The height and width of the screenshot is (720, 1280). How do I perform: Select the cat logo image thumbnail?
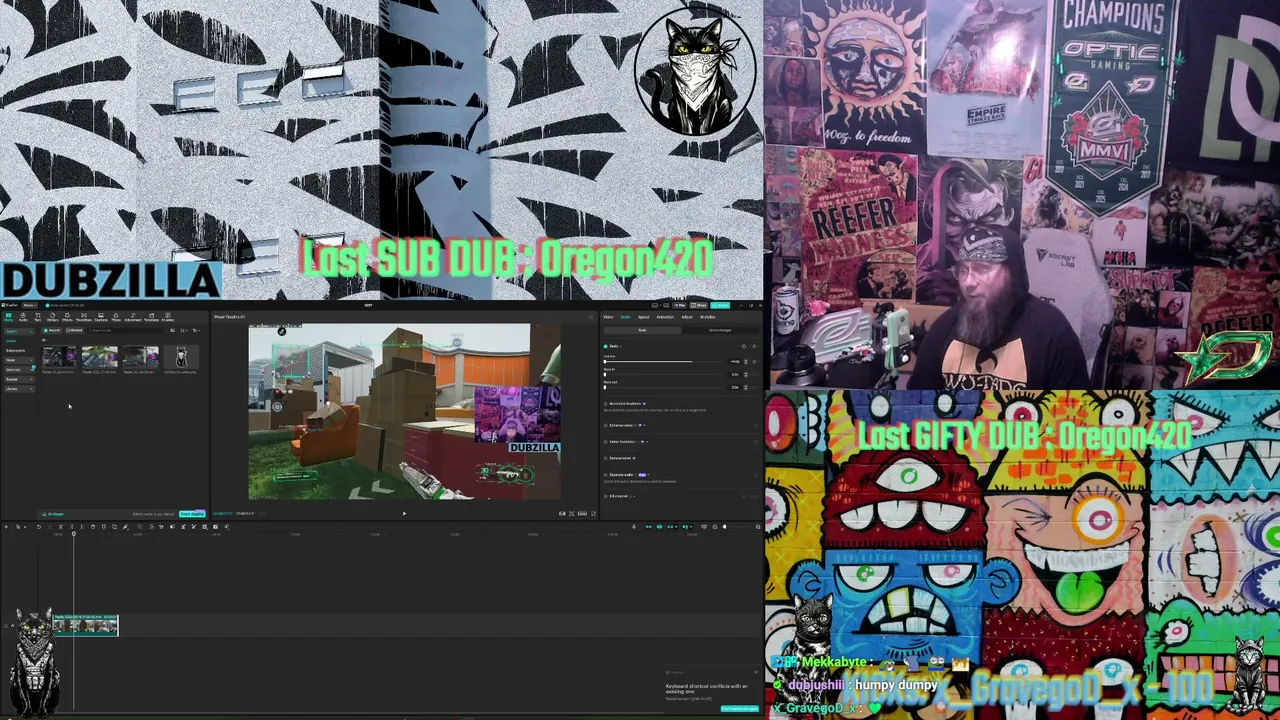[x=181, y=356]
